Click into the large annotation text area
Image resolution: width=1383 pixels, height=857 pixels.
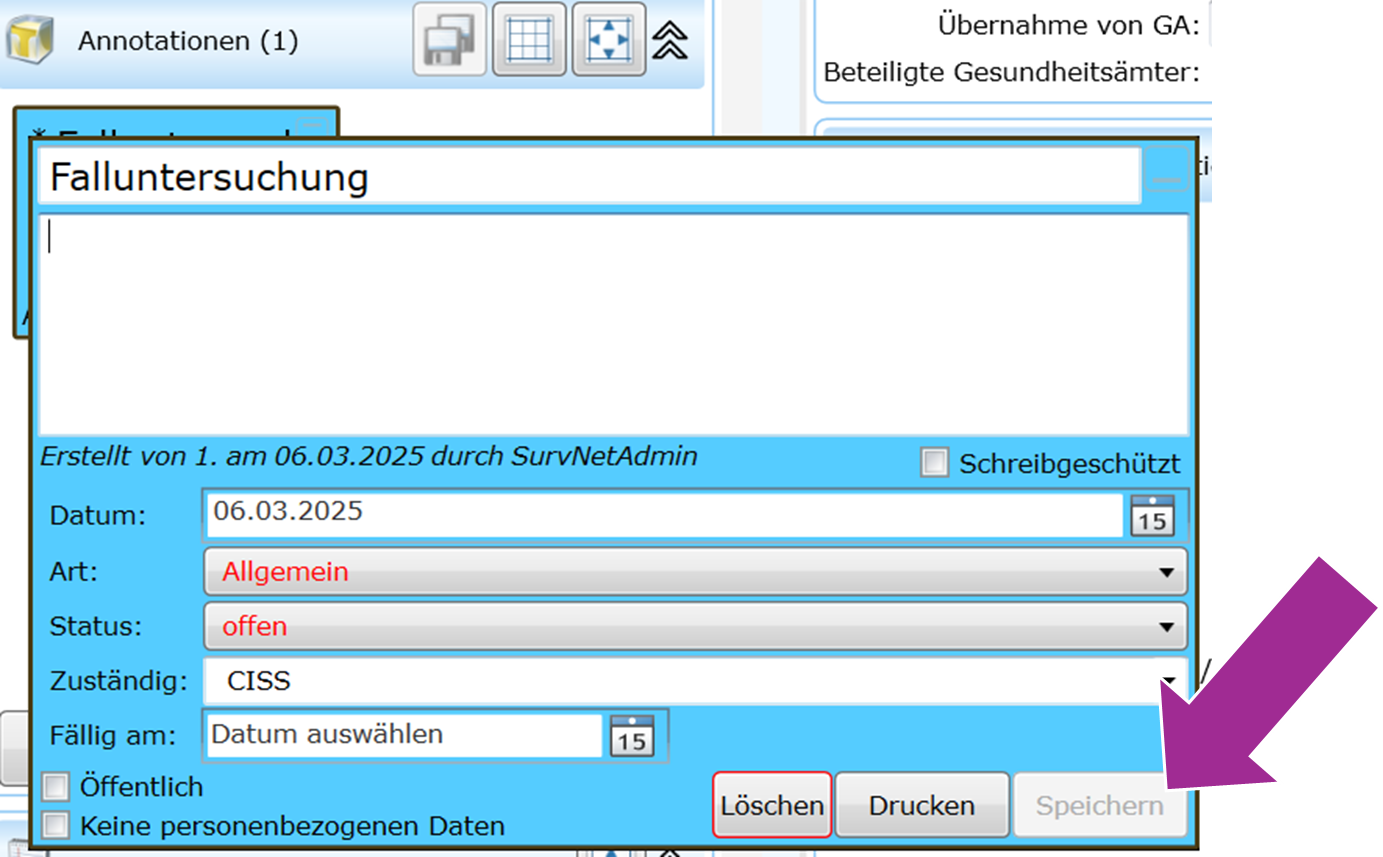pyautogui.click(x=612, y=325)
